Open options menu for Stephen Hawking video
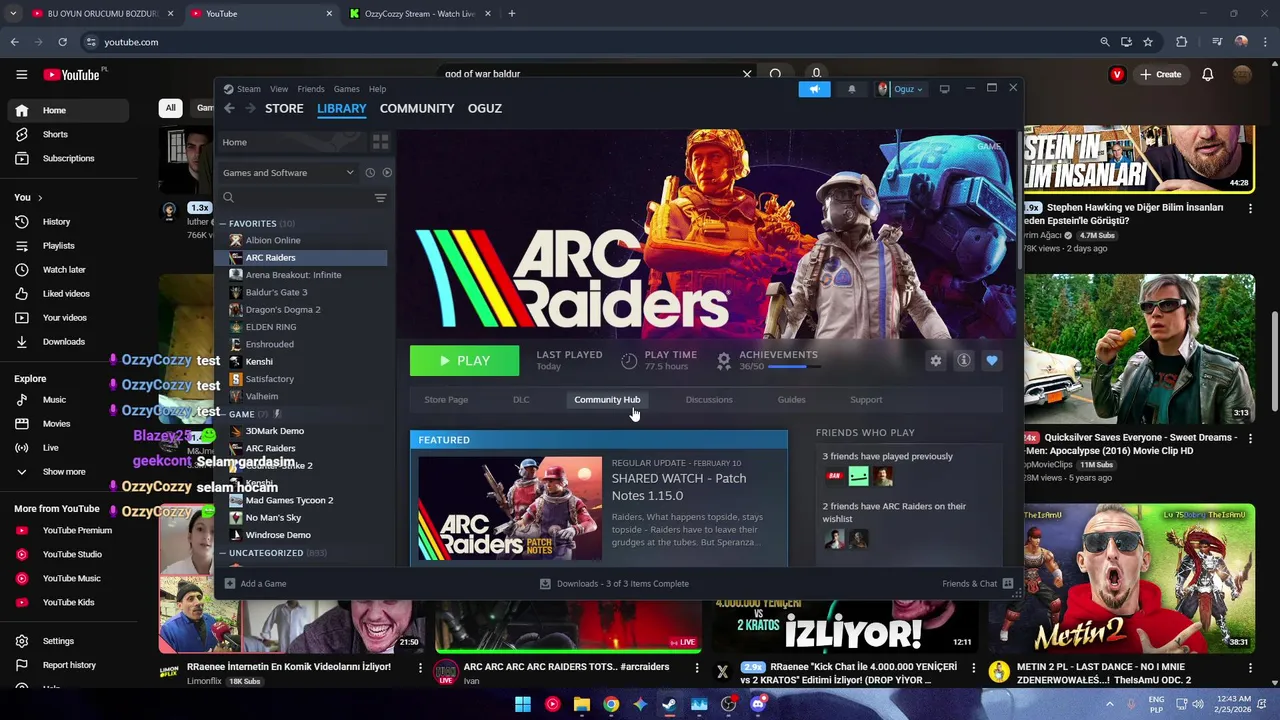 (x=1250, y=209)
